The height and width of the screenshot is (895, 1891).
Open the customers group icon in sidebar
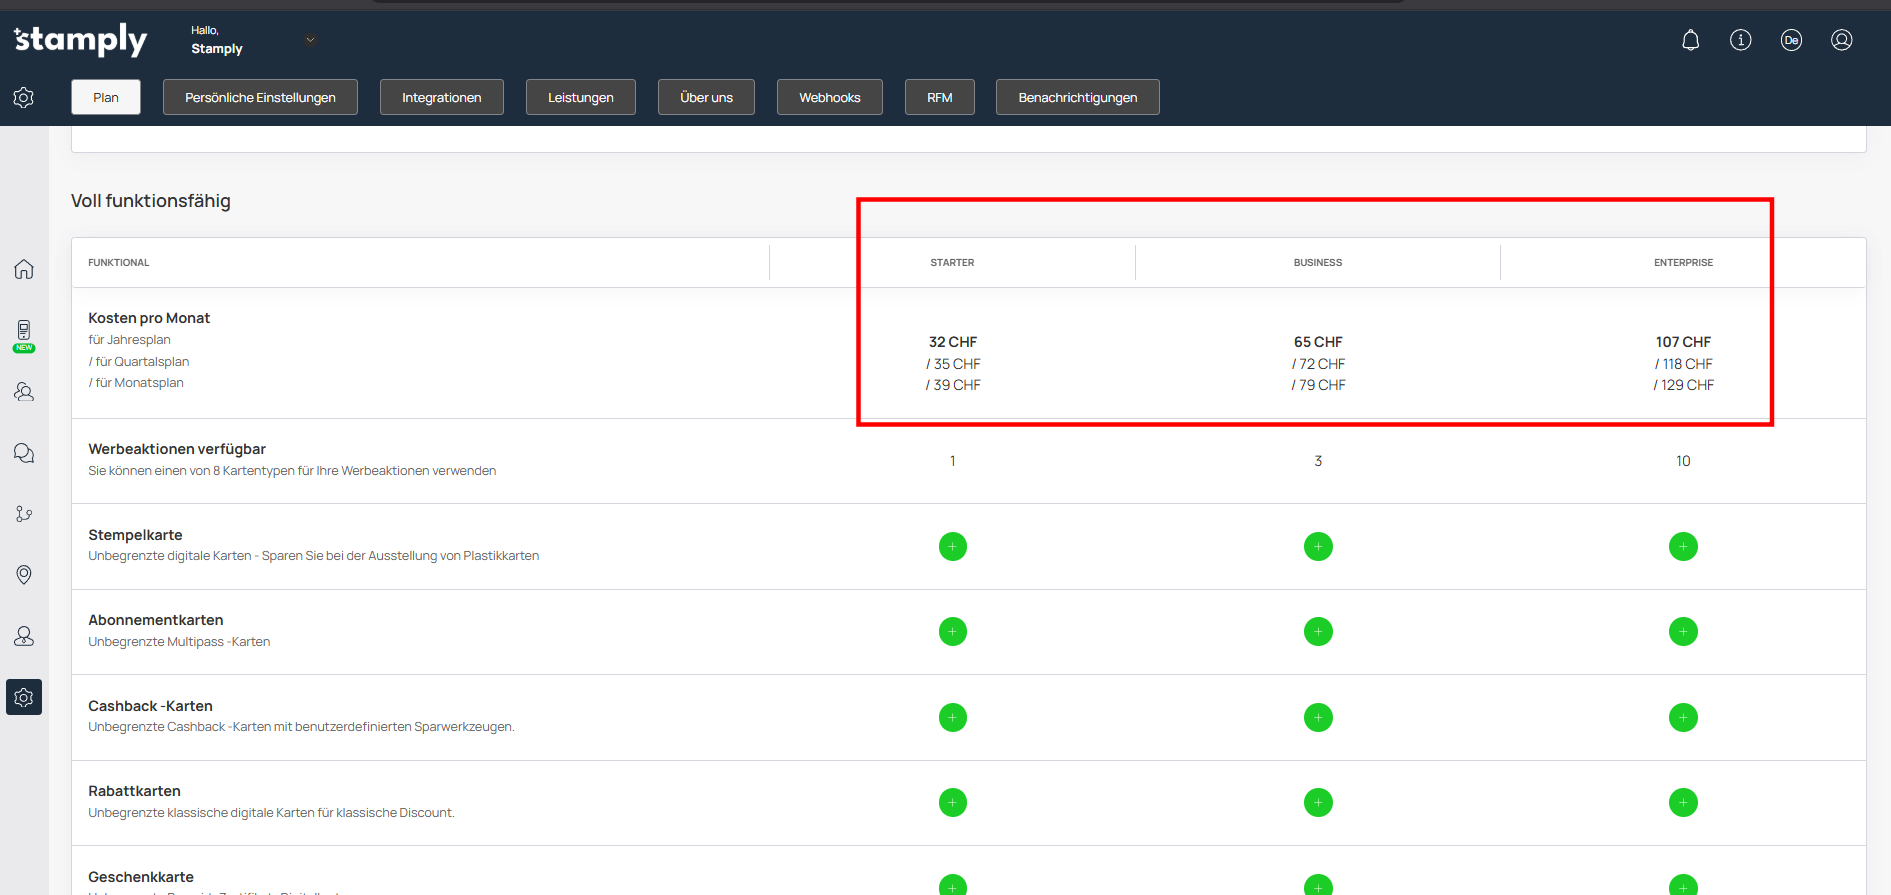point(24,392)
